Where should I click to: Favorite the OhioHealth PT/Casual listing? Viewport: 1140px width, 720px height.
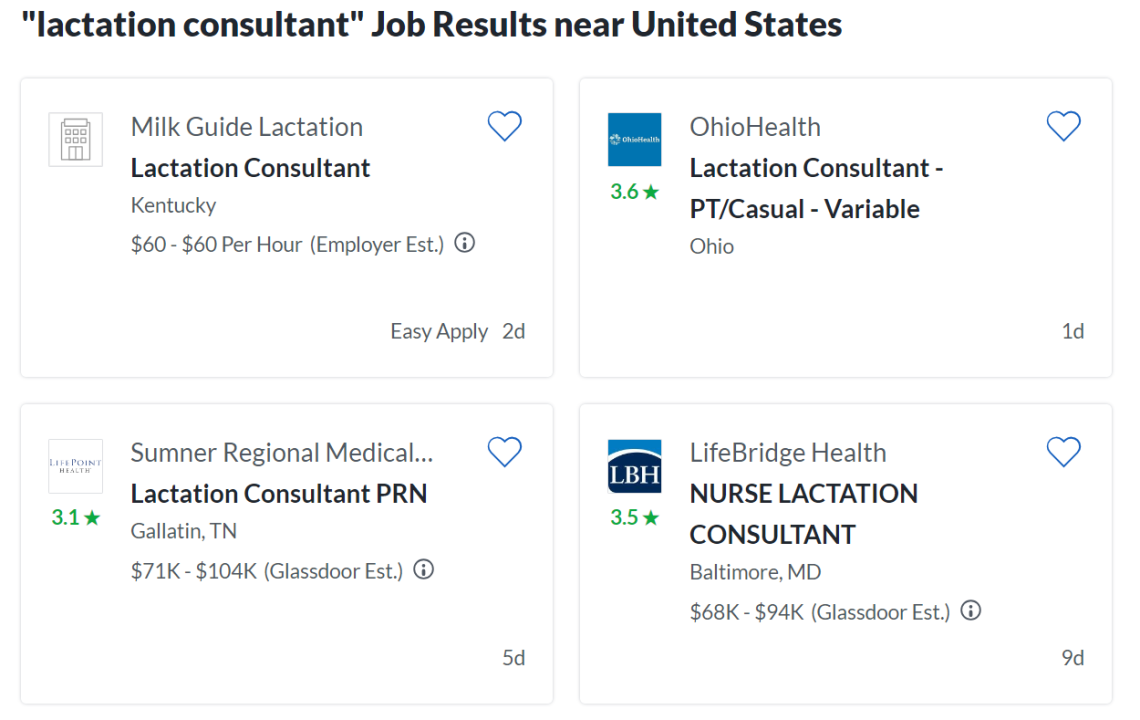1063,126
